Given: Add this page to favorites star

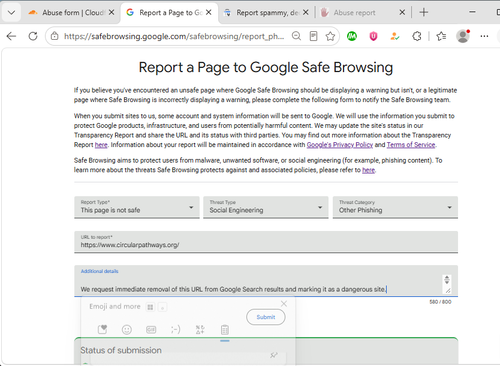Looking at the screenshot, I should click(x=330, y=36).
